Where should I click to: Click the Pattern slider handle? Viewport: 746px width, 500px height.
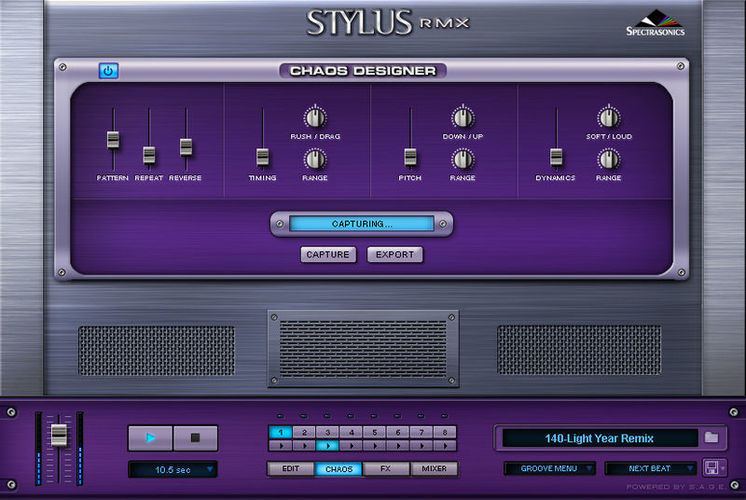pos(113,140)
